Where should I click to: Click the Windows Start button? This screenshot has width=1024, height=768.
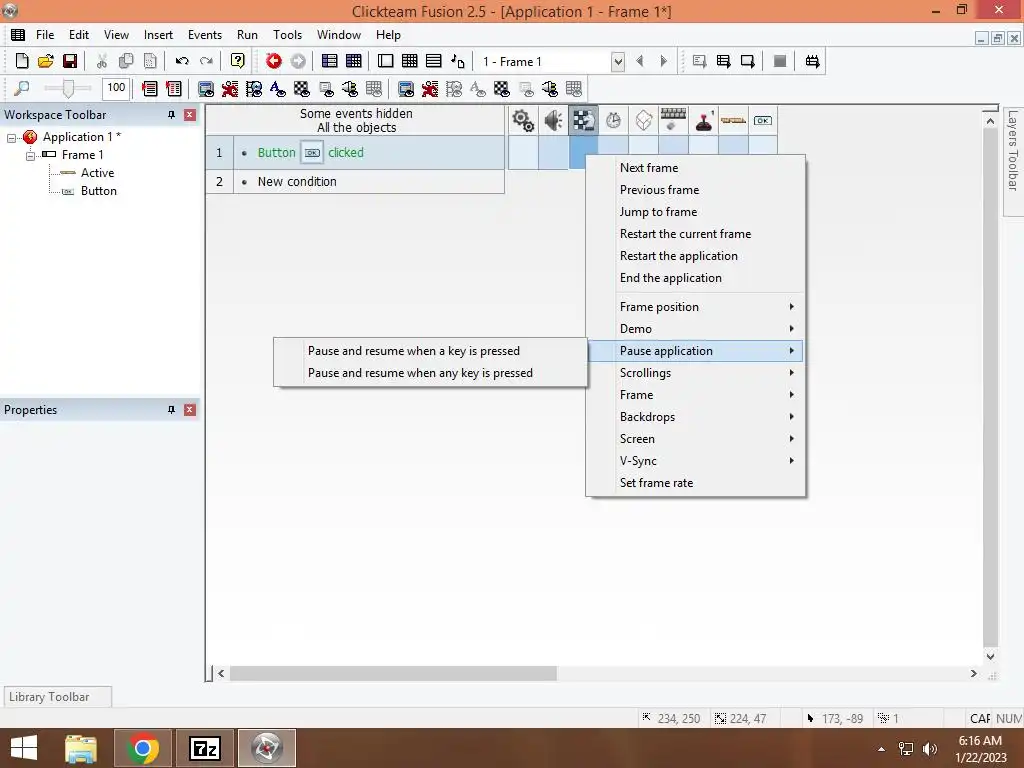[x=24, y=748]
